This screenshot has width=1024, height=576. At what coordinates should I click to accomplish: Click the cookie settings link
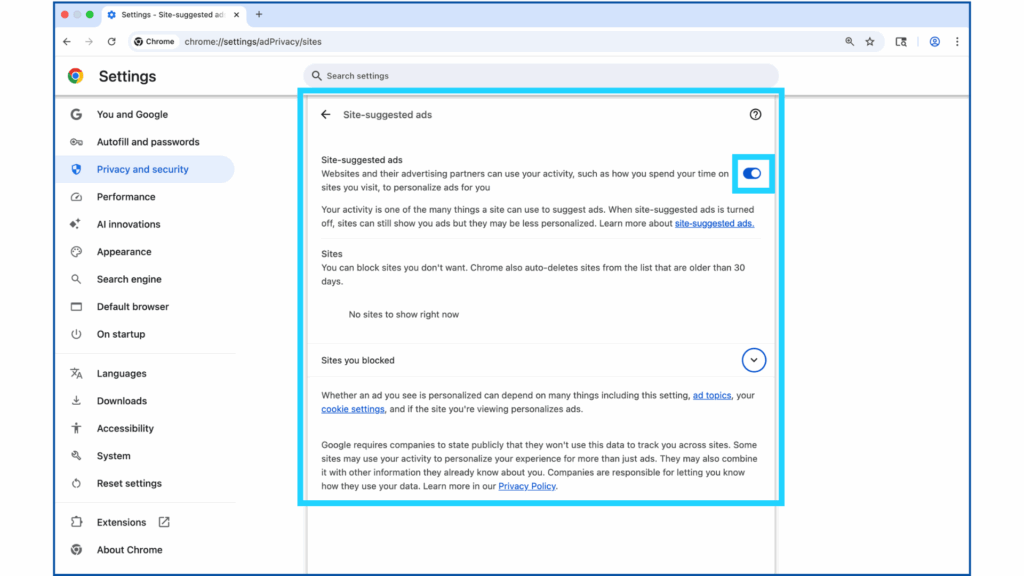[352, 409]
